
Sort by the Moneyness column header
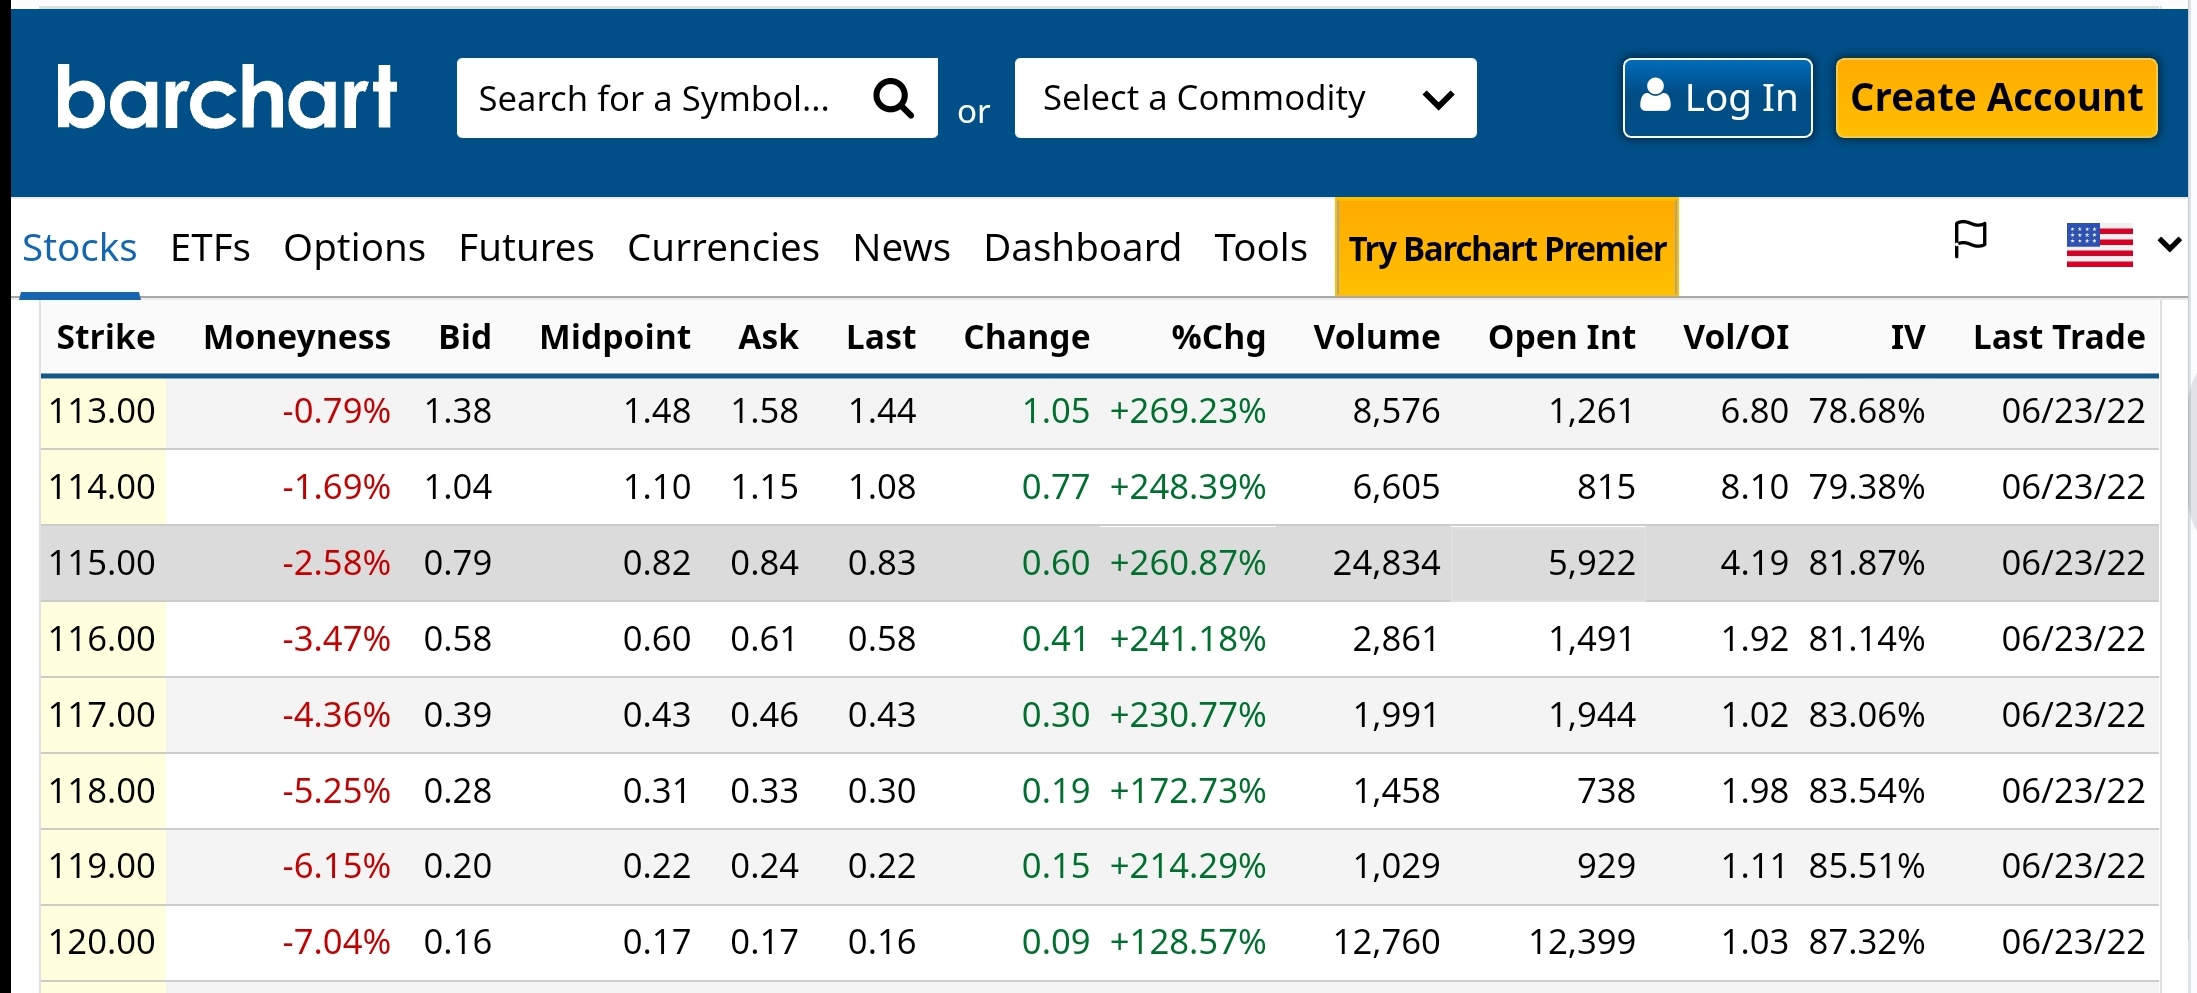point(297,337)
